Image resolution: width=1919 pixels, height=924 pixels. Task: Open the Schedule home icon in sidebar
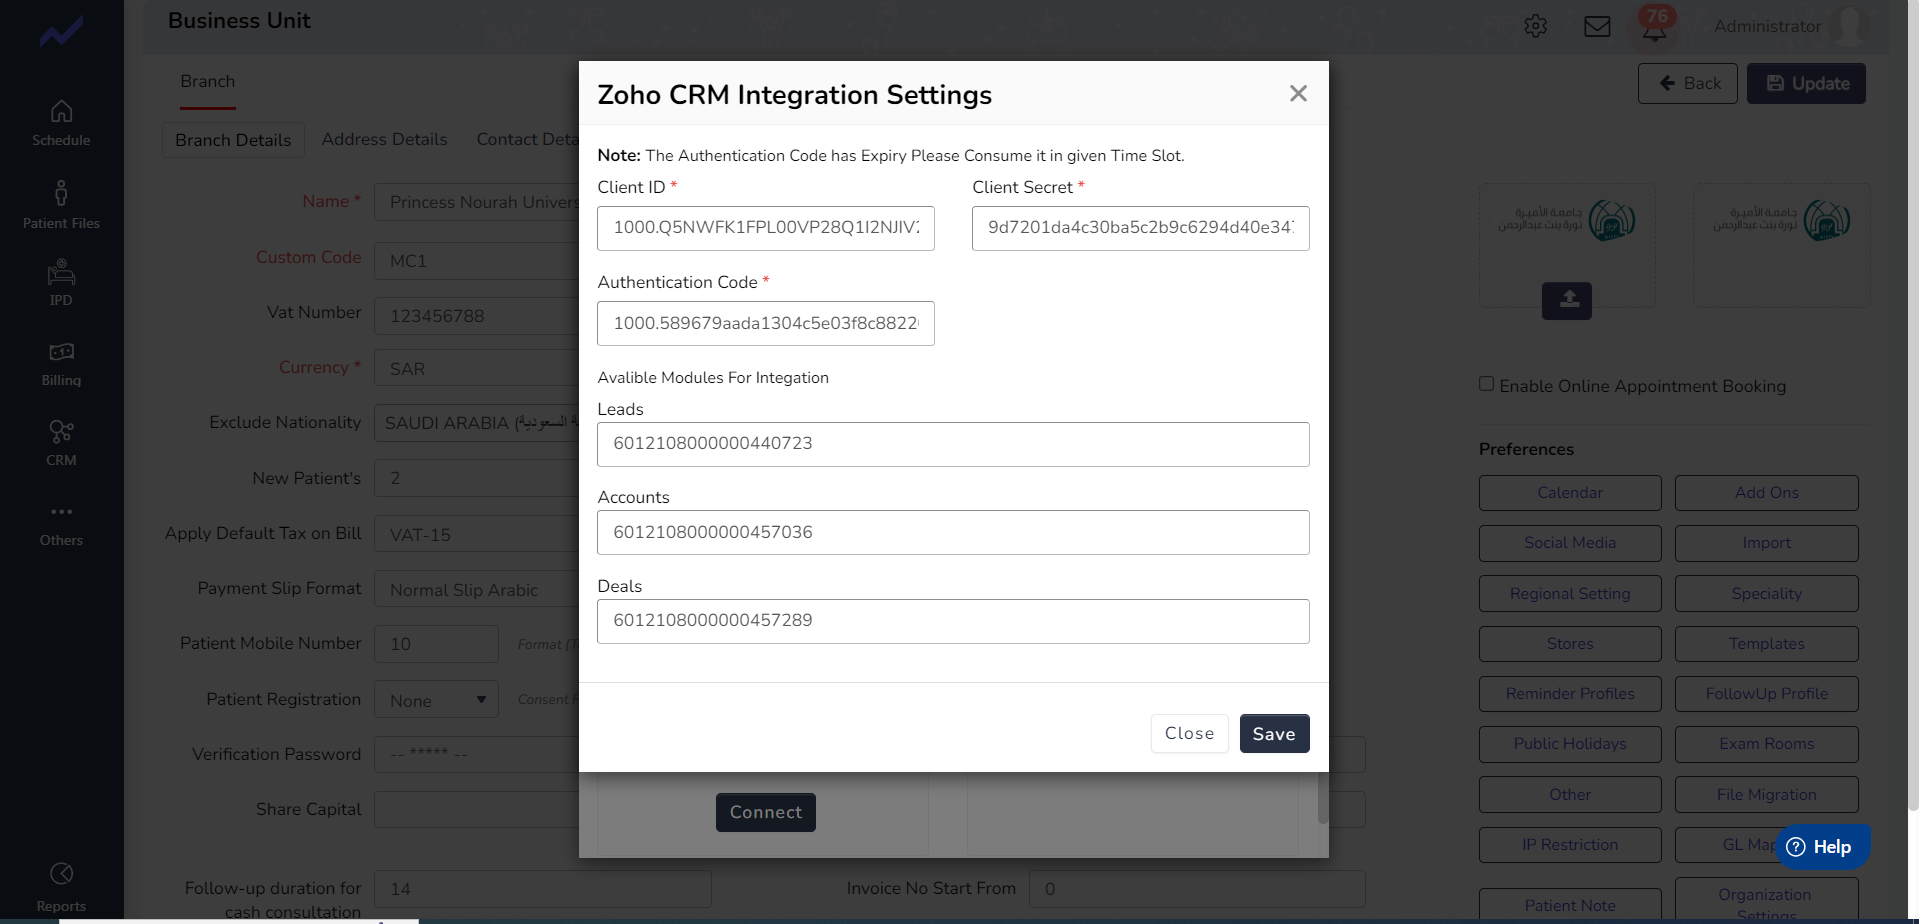click(x=61, y=111)
